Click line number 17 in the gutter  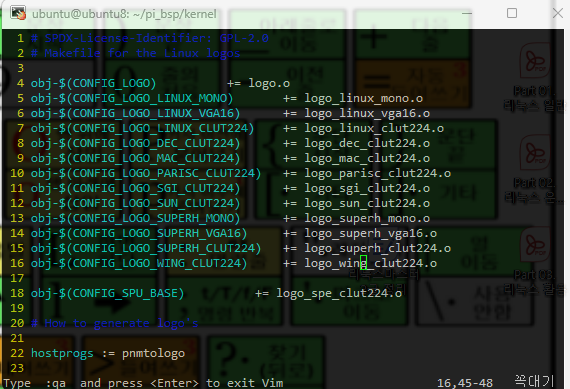(17, 278)
